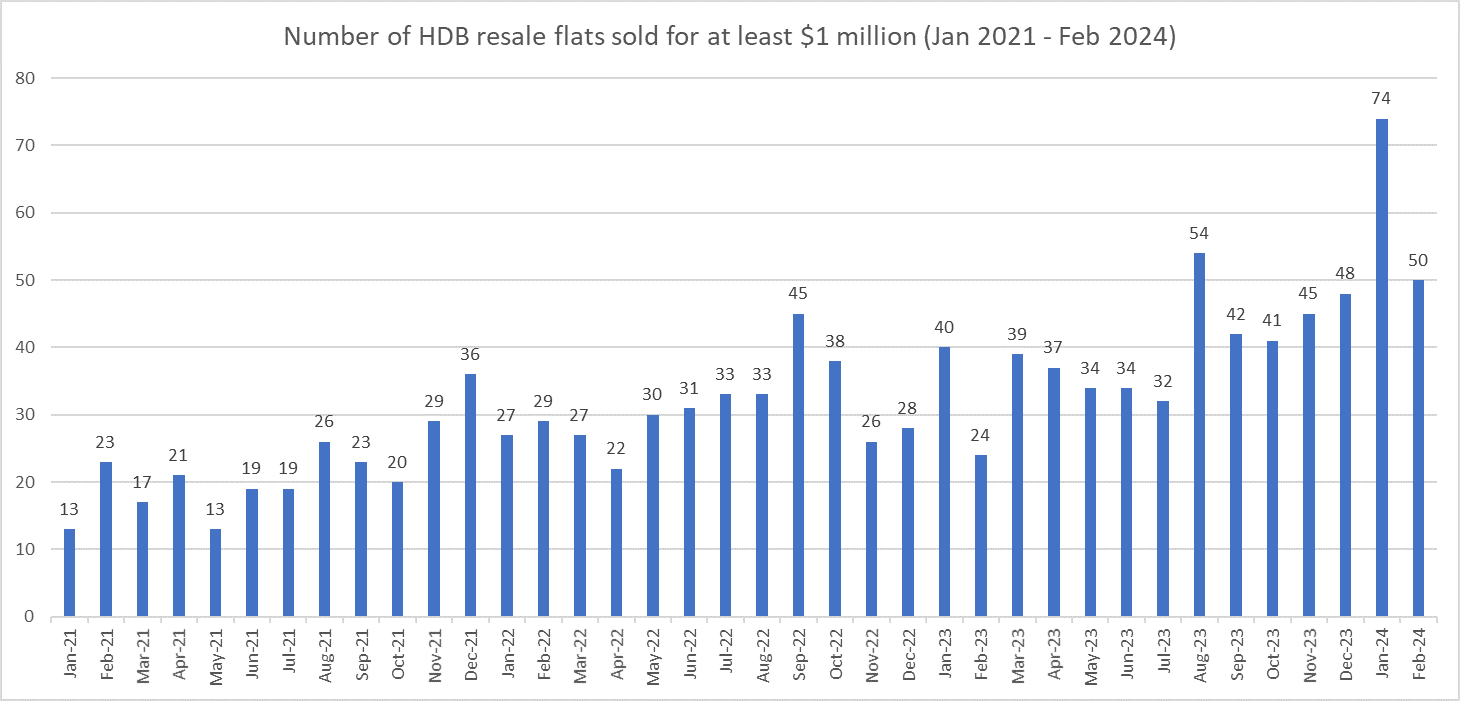This screenshot has height=701, width=1460.
Task: Select the data label 26 above Aug-21
Action: [324, 421]
